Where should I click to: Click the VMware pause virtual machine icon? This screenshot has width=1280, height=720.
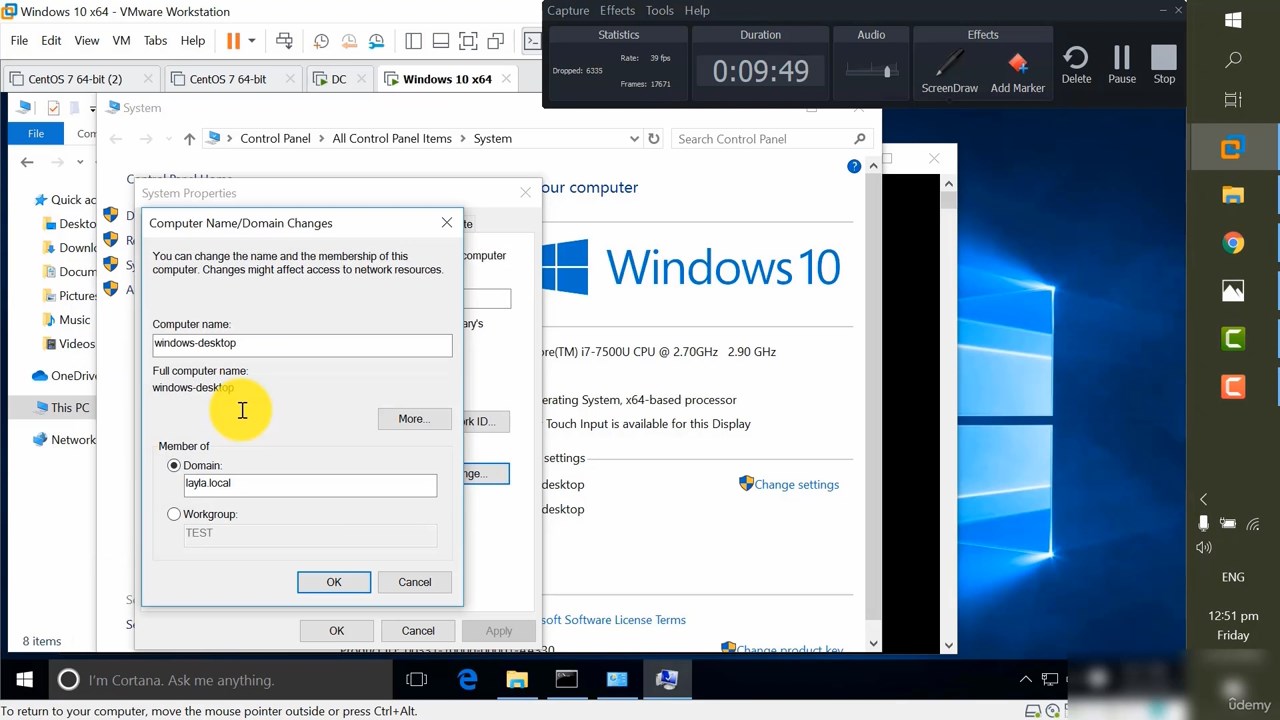233,41
